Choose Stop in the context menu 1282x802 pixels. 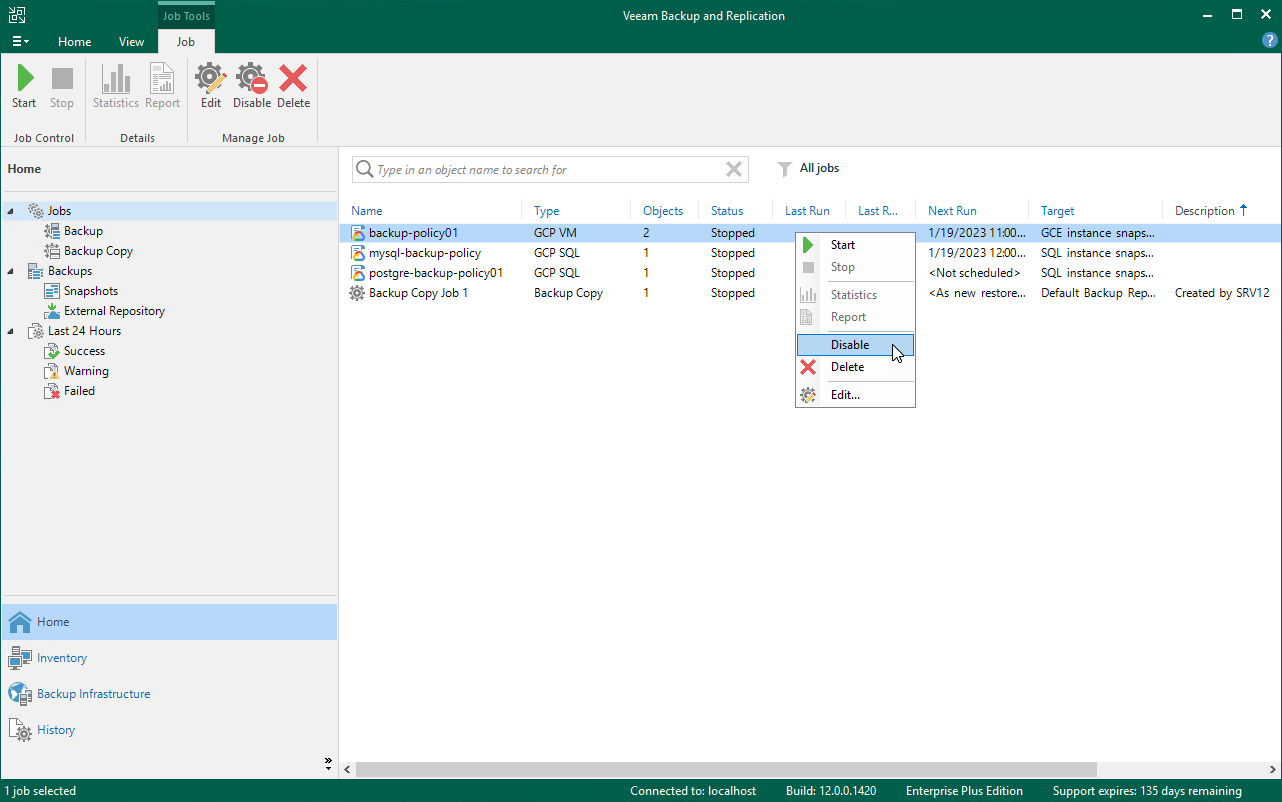coord(855,267)
